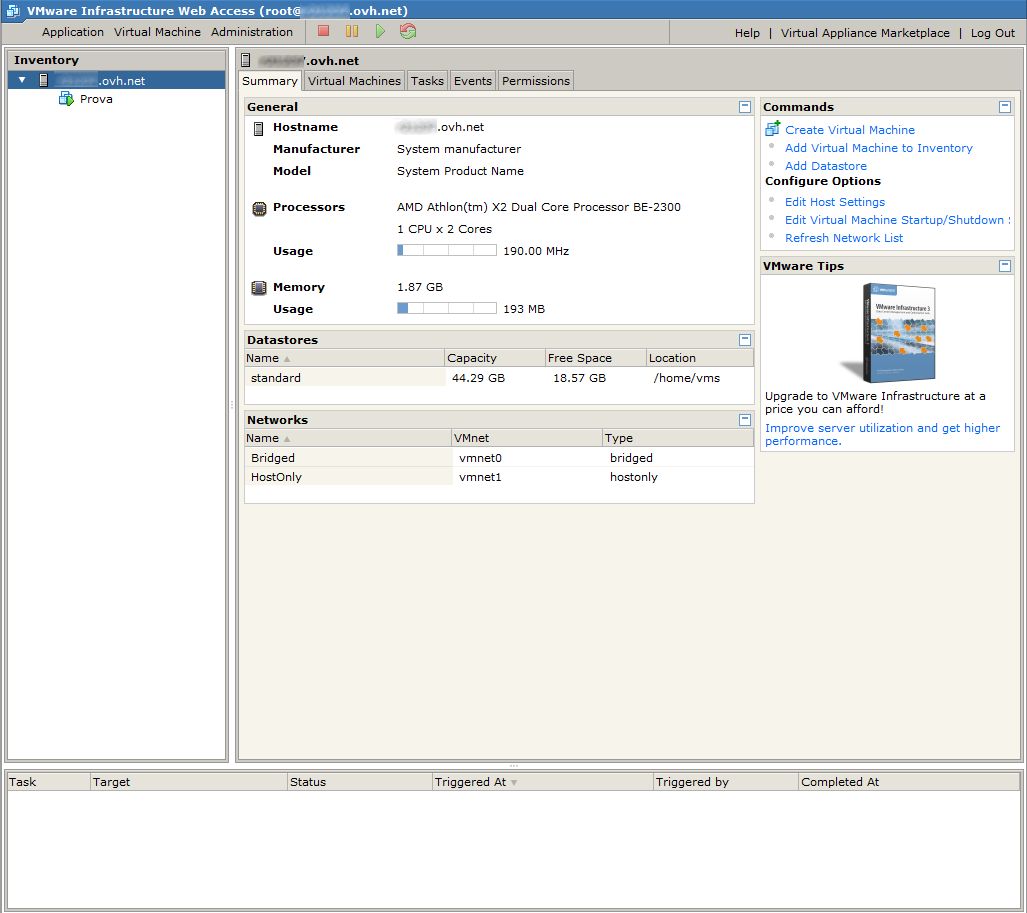The width and height of the screenshot is (1027, 913).
Task: Sort Datastores by Name column
Action: (345, 358)
